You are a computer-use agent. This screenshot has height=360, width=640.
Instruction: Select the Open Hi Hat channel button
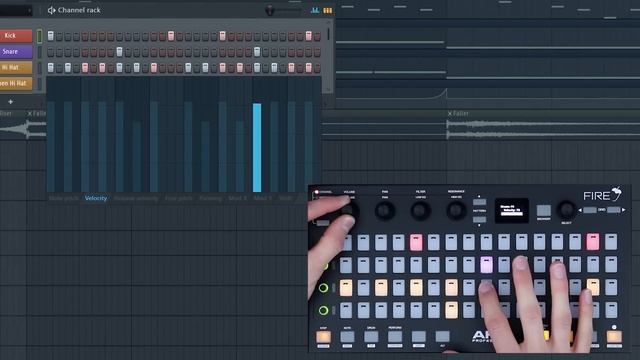16,83
